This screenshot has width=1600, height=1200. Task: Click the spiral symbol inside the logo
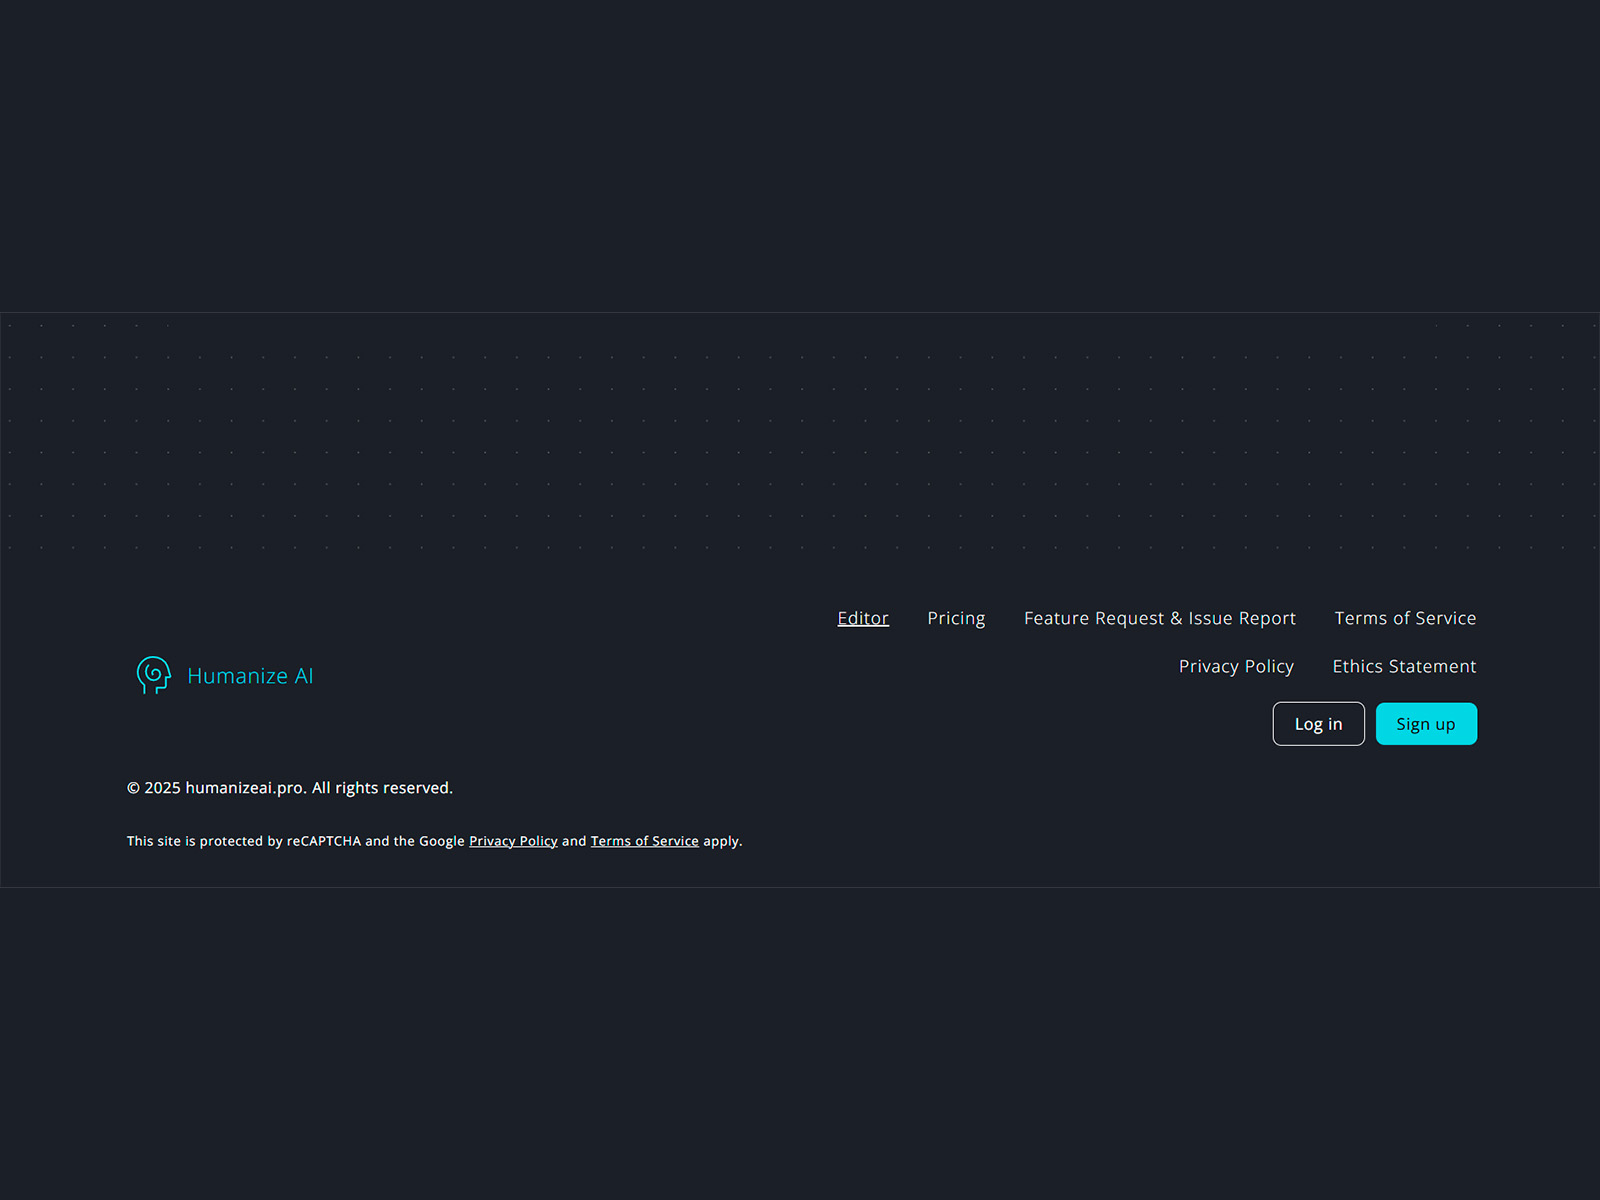click(152, 675)
